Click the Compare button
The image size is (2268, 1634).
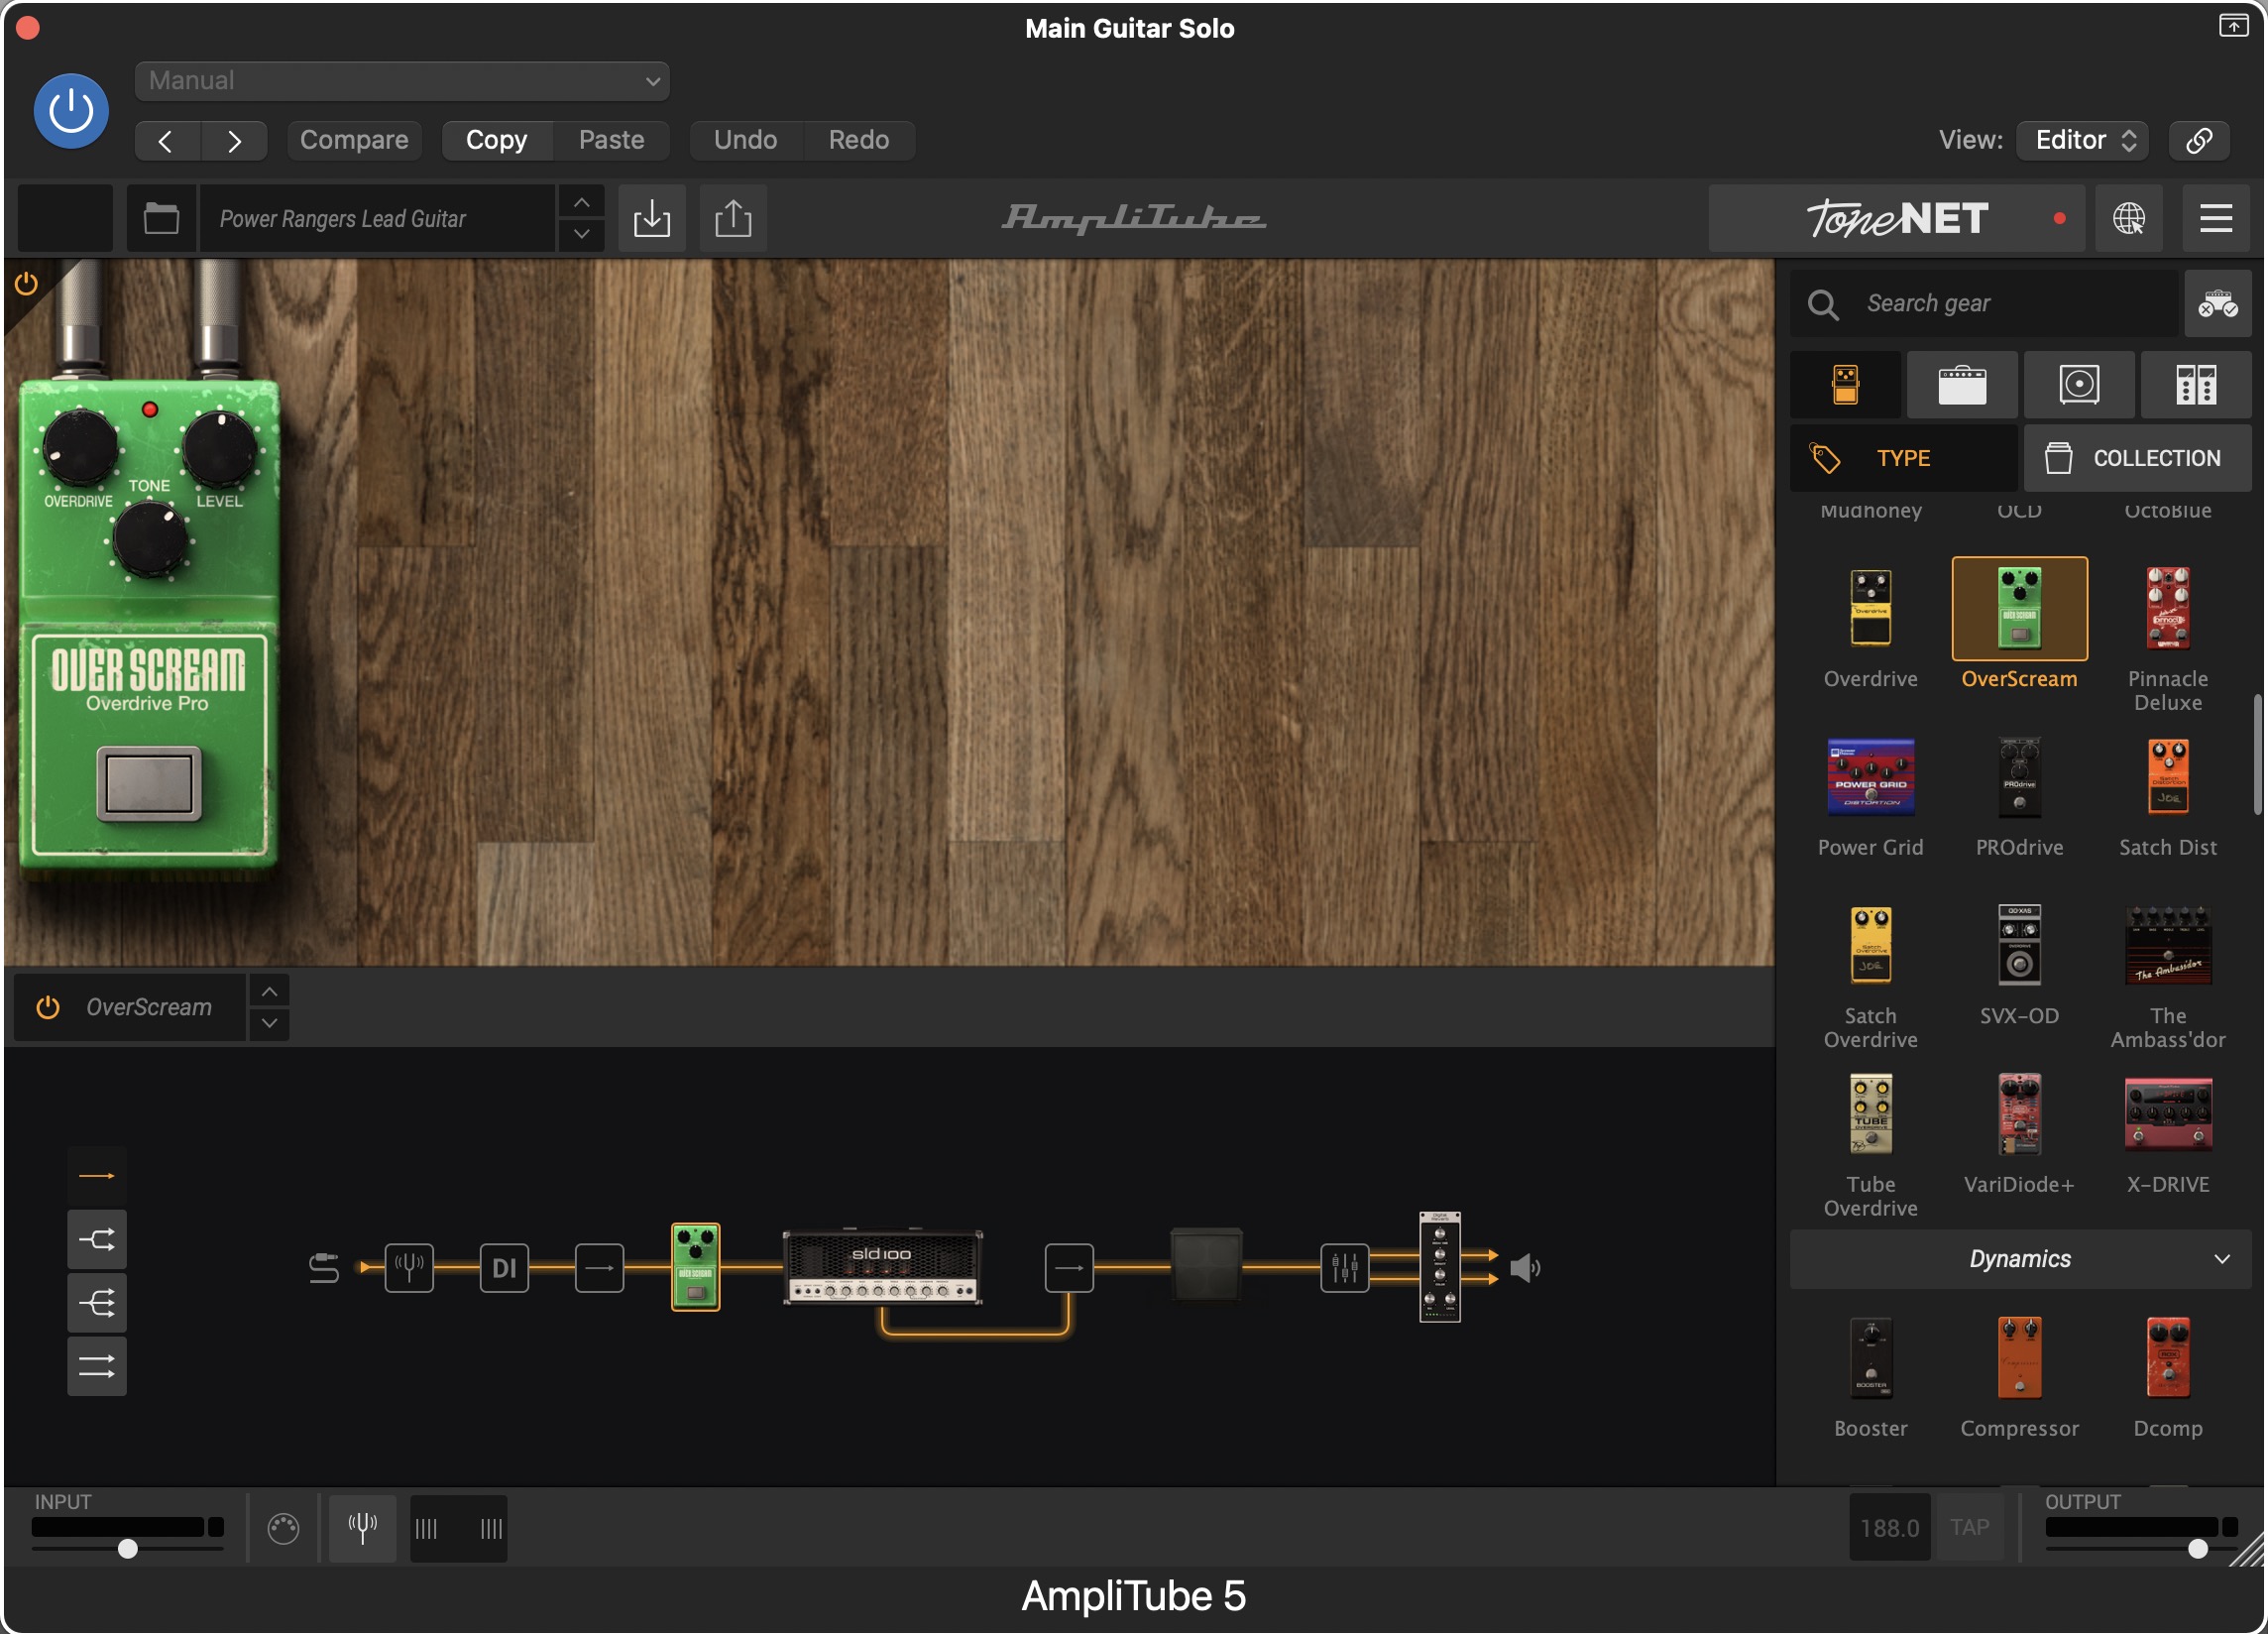354,140
